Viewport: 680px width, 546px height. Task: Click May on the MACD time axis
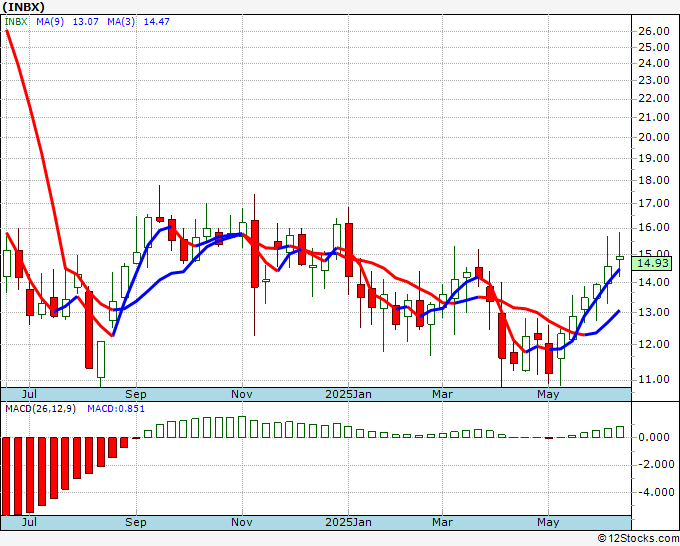548,522
